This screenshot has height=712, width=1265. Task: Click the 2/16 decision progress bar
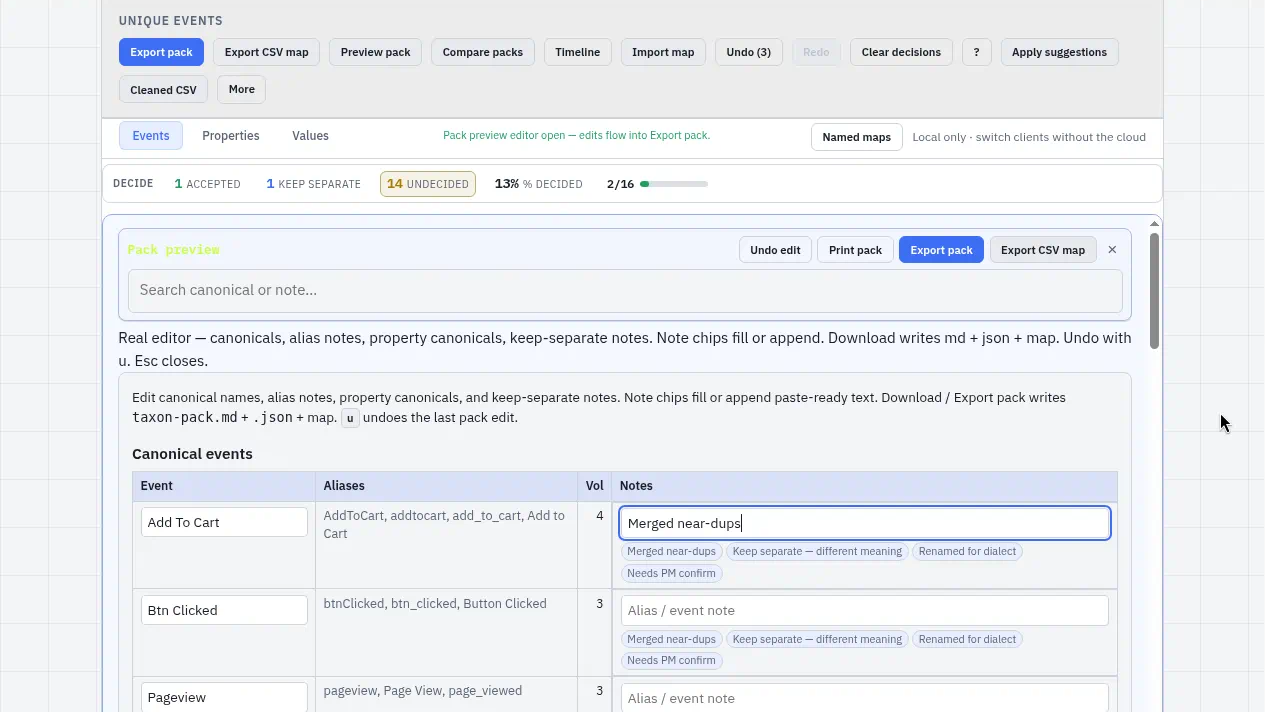click(x=674, y=184)
